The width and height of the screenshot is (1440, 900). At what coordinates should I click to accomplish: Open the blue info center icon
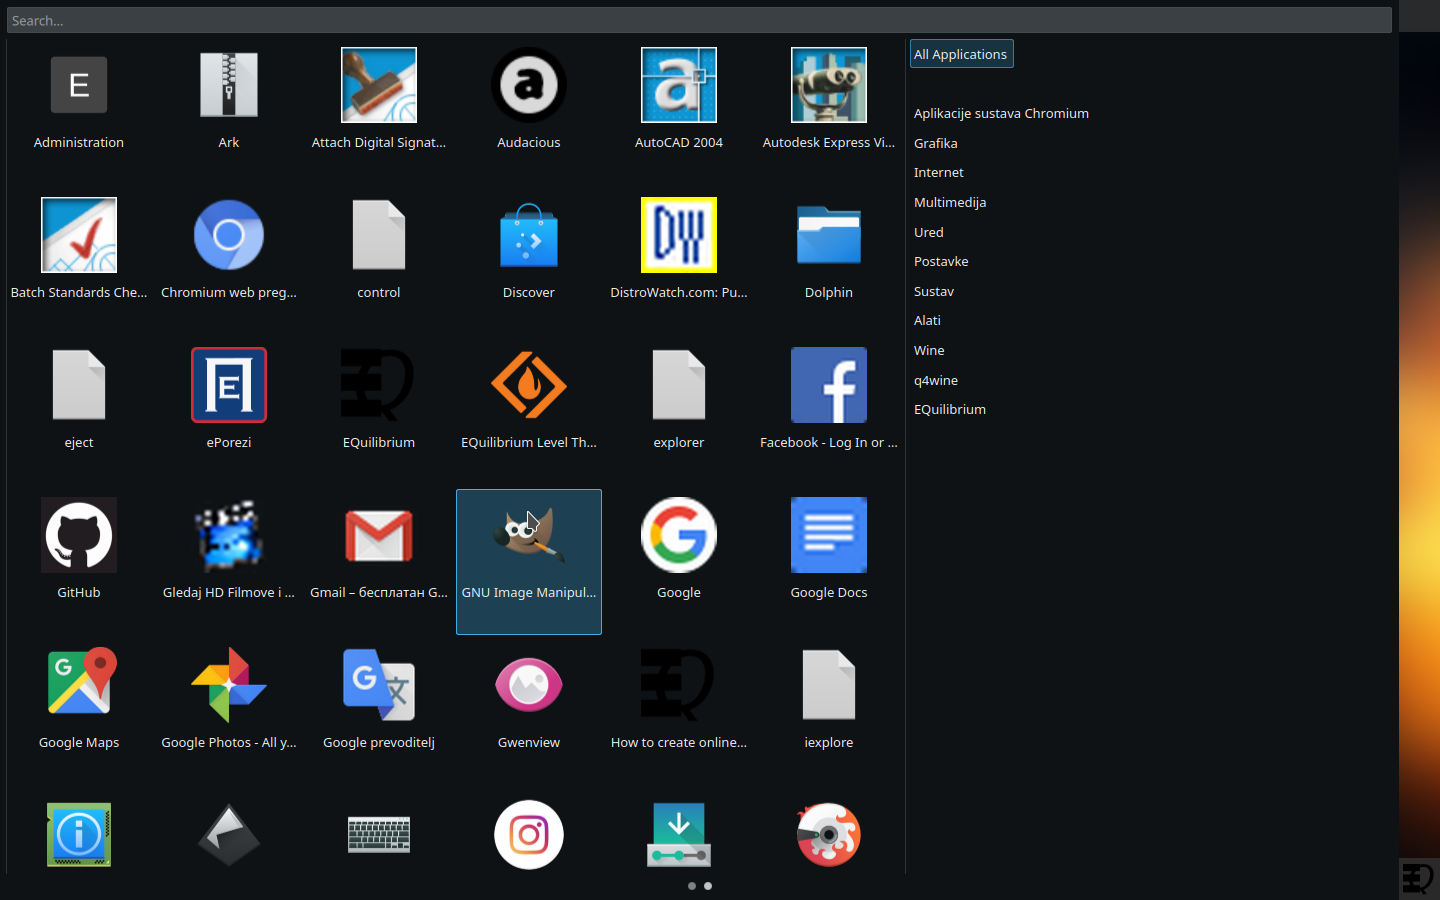(79, 835)
